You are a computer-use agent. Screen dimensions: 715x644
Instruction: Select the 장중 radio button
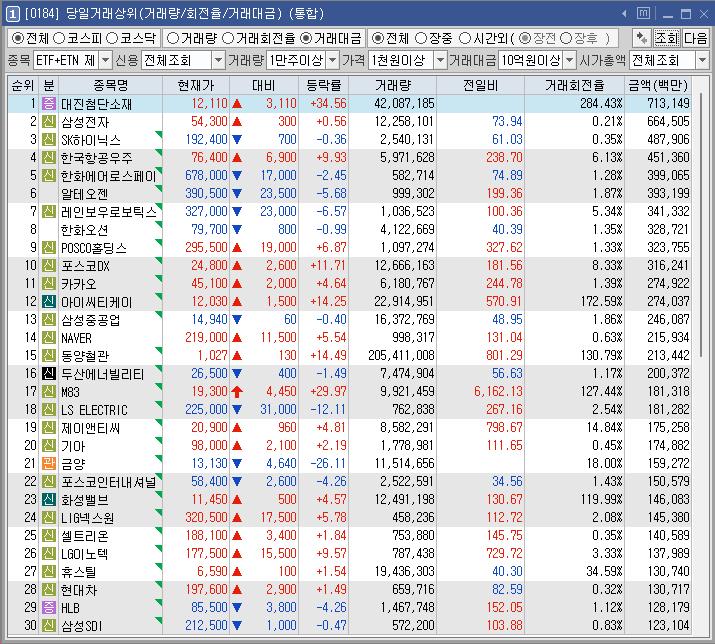tap(421, 38)
